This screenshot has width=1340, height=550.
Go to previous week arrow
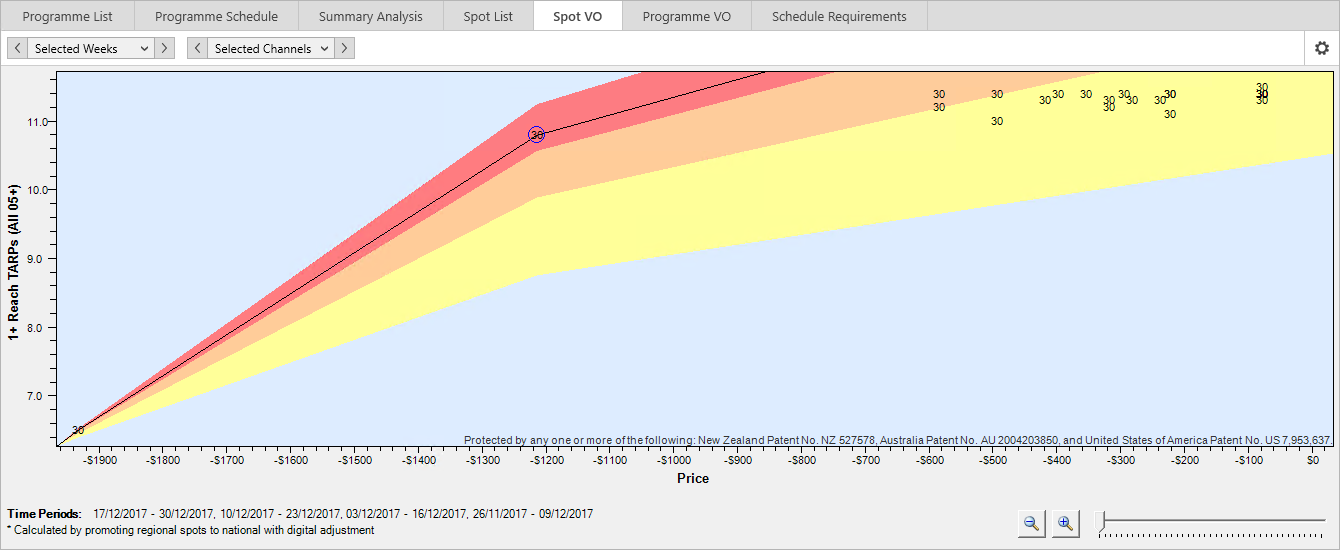pos(17,48)
